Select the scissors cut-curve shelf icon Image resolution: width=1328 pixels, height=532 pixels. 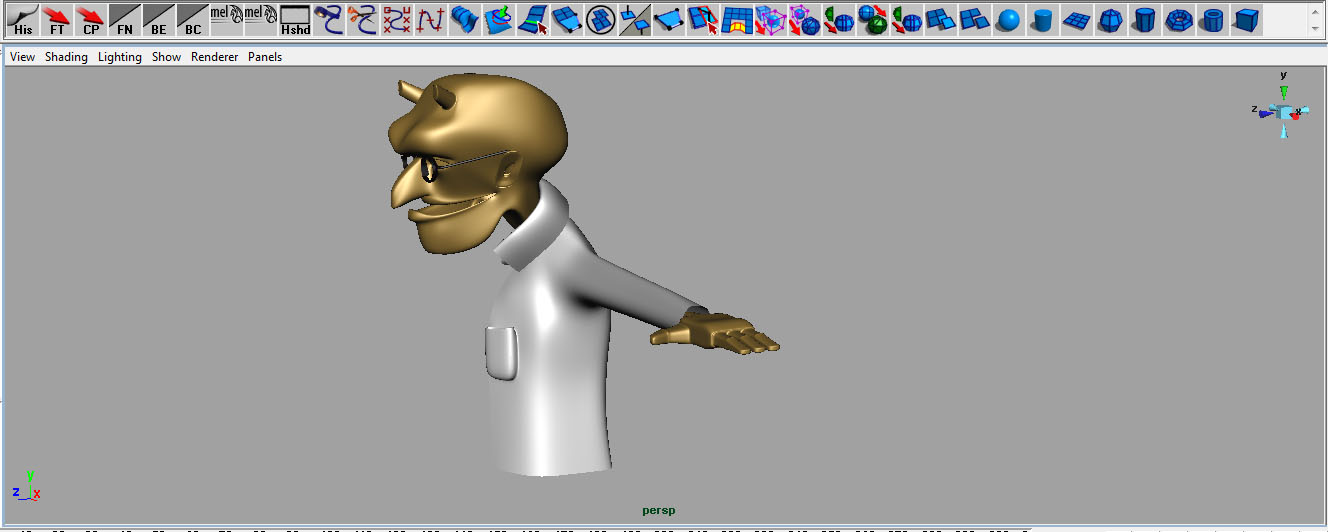pyautogui.click(x=363, y=20)
